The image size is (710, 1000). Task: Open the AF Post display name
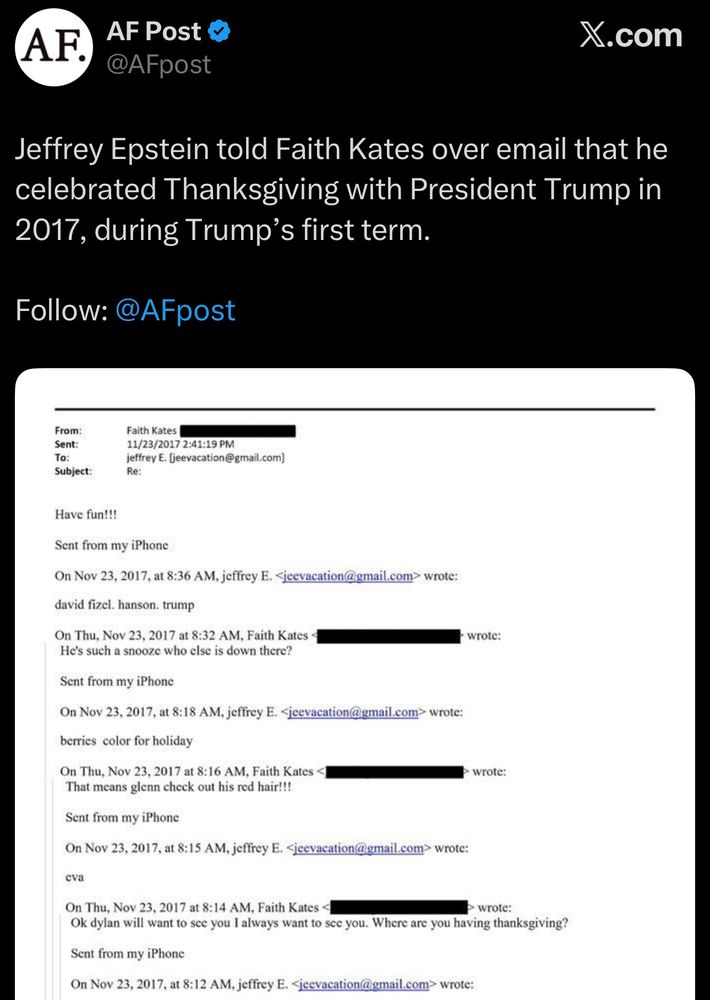(x=154, y=33)
